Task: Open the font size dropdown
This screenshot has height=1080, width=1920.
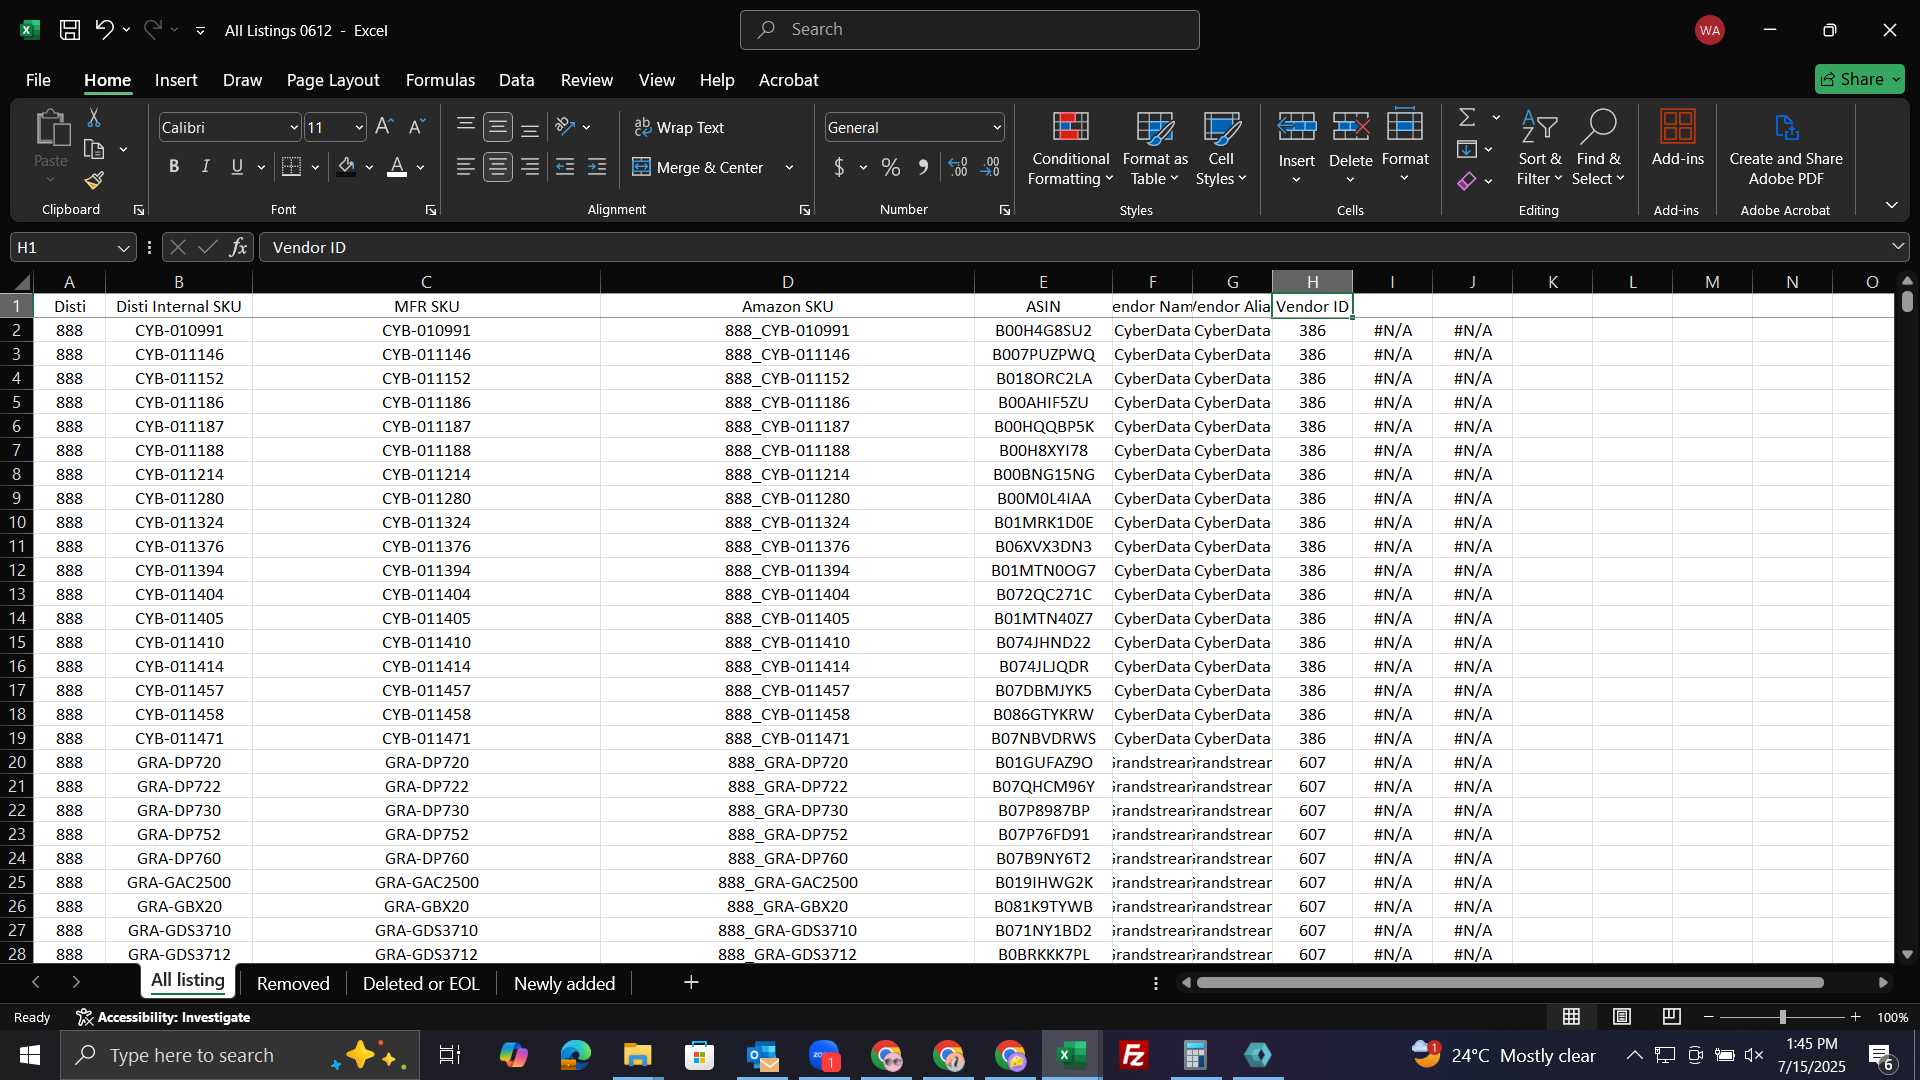Action: (x=359, y=127)
